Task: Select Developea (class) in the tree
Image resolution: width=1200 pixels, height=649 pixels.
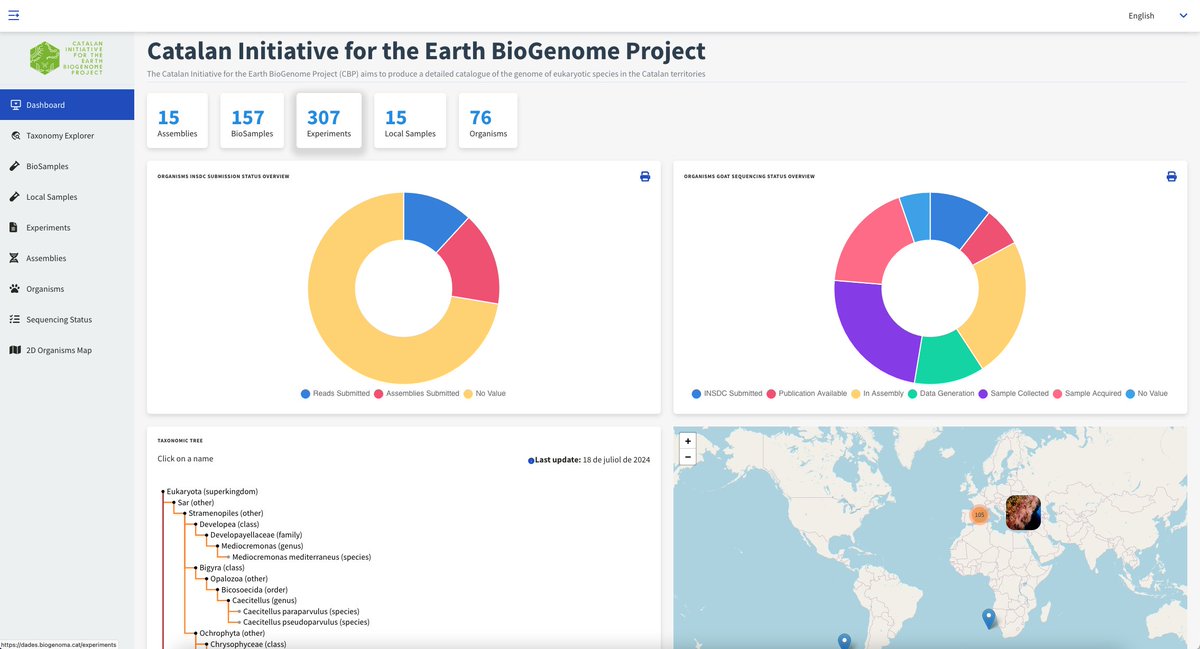Action: click(x=230, y=524)
